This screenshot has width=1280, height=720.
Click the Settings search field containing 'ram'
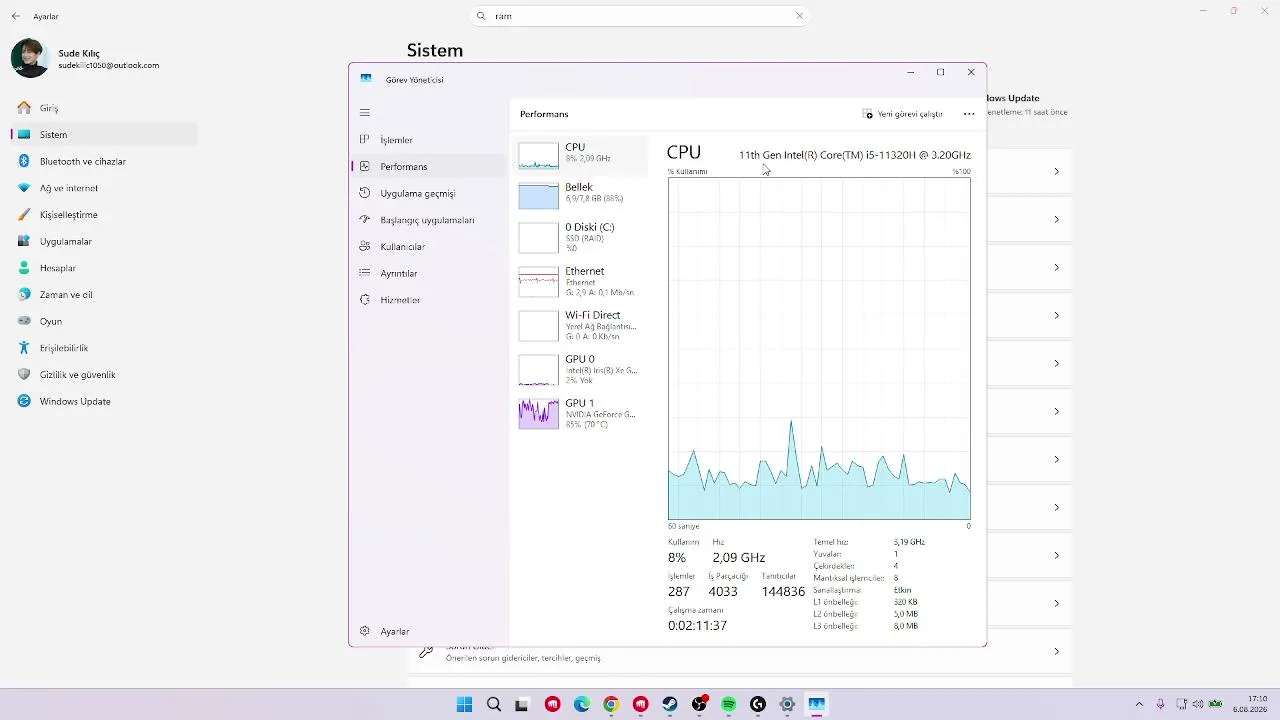pyautogui.click(x=640, y=16)
